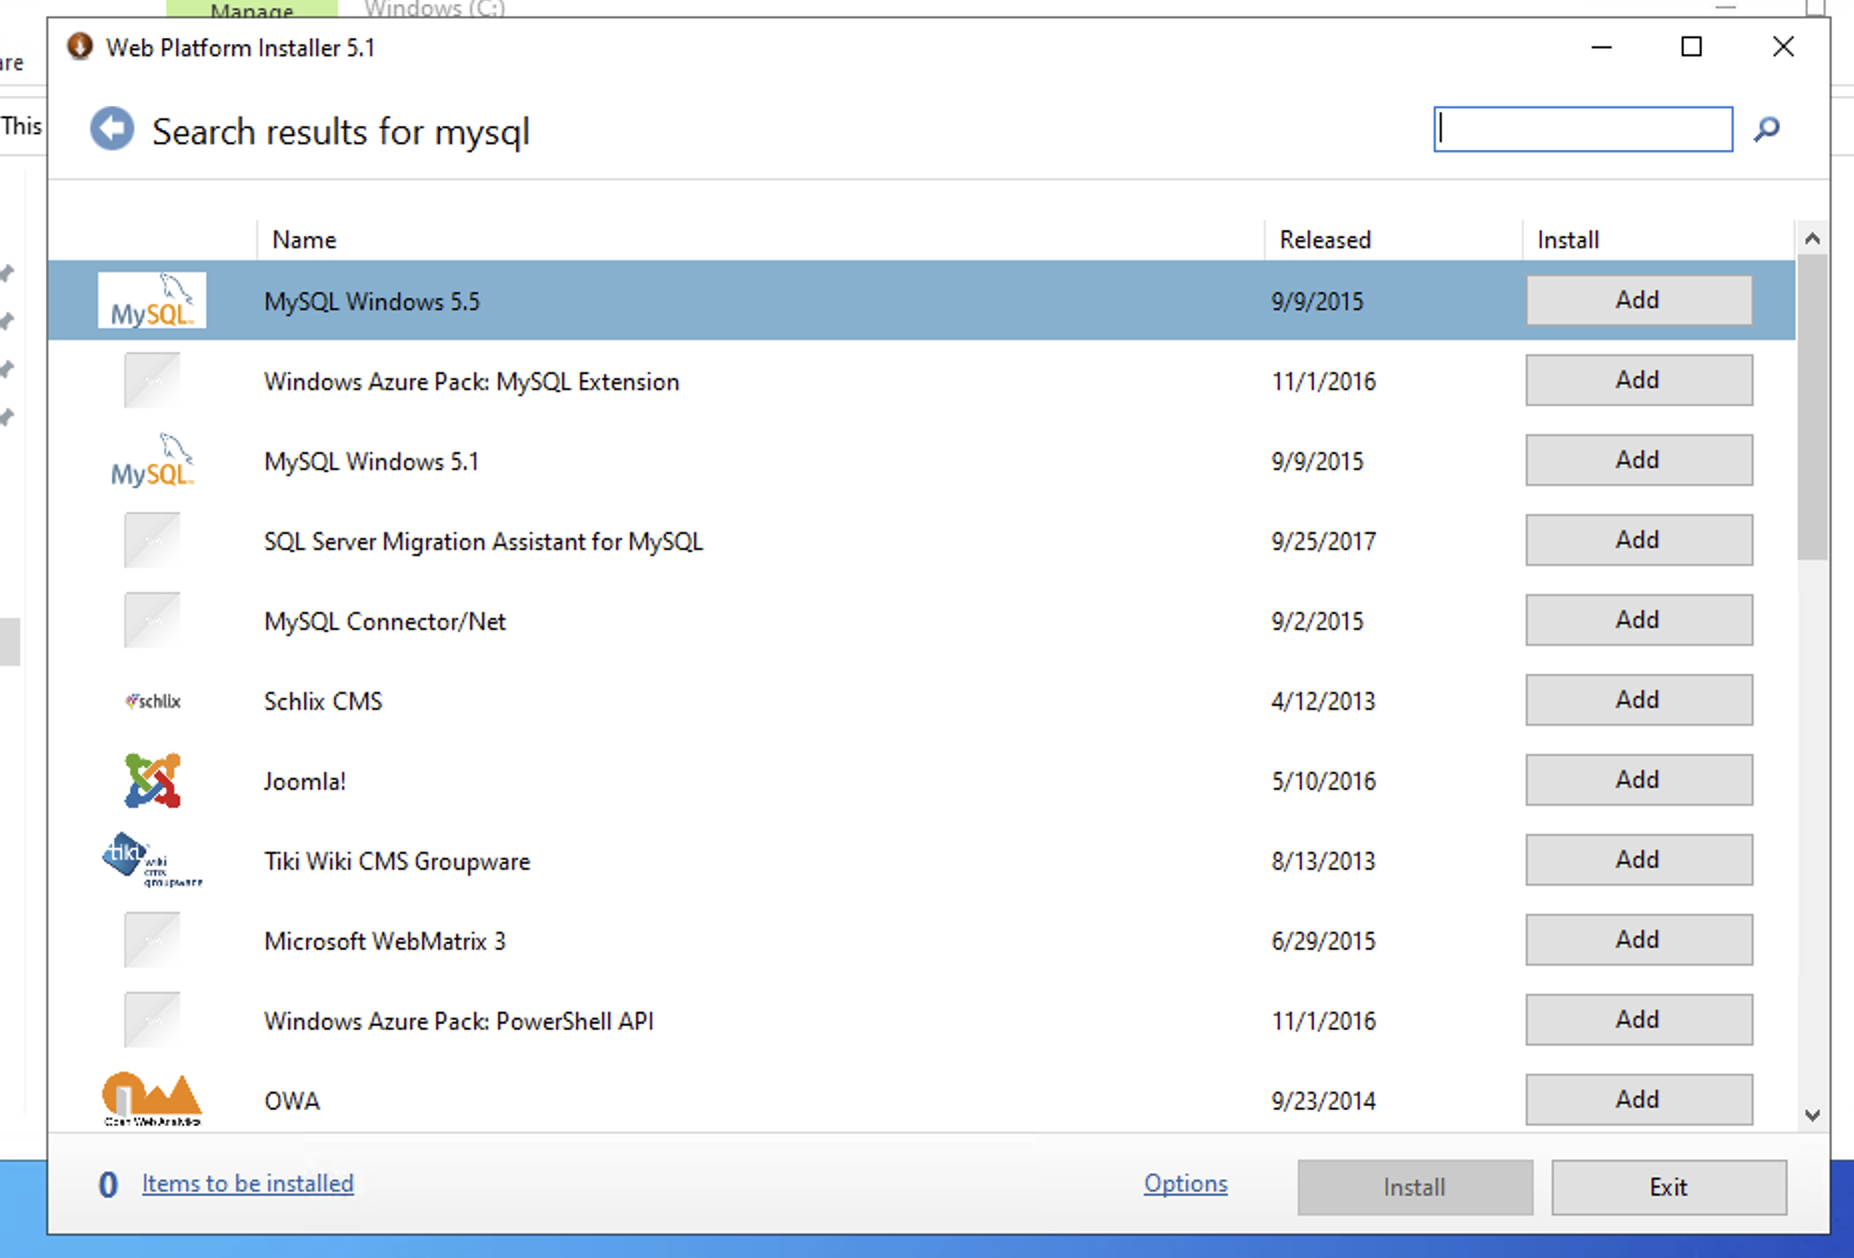This screenshot has width=1854, height=1258.
Task: Add MySQL Windows 5.5
Action: click(x=1639, y=300)
